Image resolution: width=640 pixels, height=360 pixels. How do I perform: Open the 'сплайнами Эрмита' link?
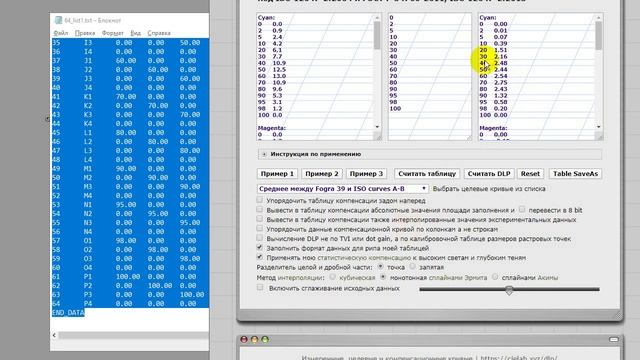coord(458,278)
